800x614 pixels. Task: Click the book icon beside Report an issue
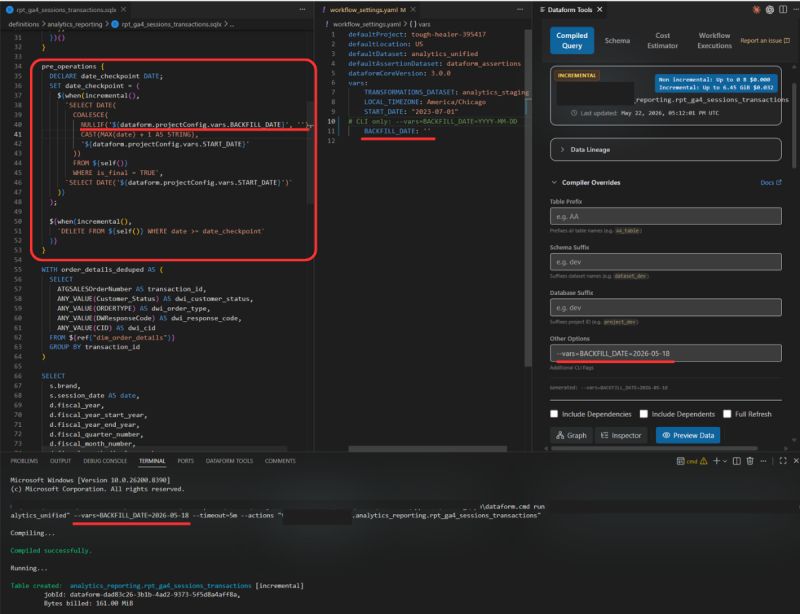(787, 40)
